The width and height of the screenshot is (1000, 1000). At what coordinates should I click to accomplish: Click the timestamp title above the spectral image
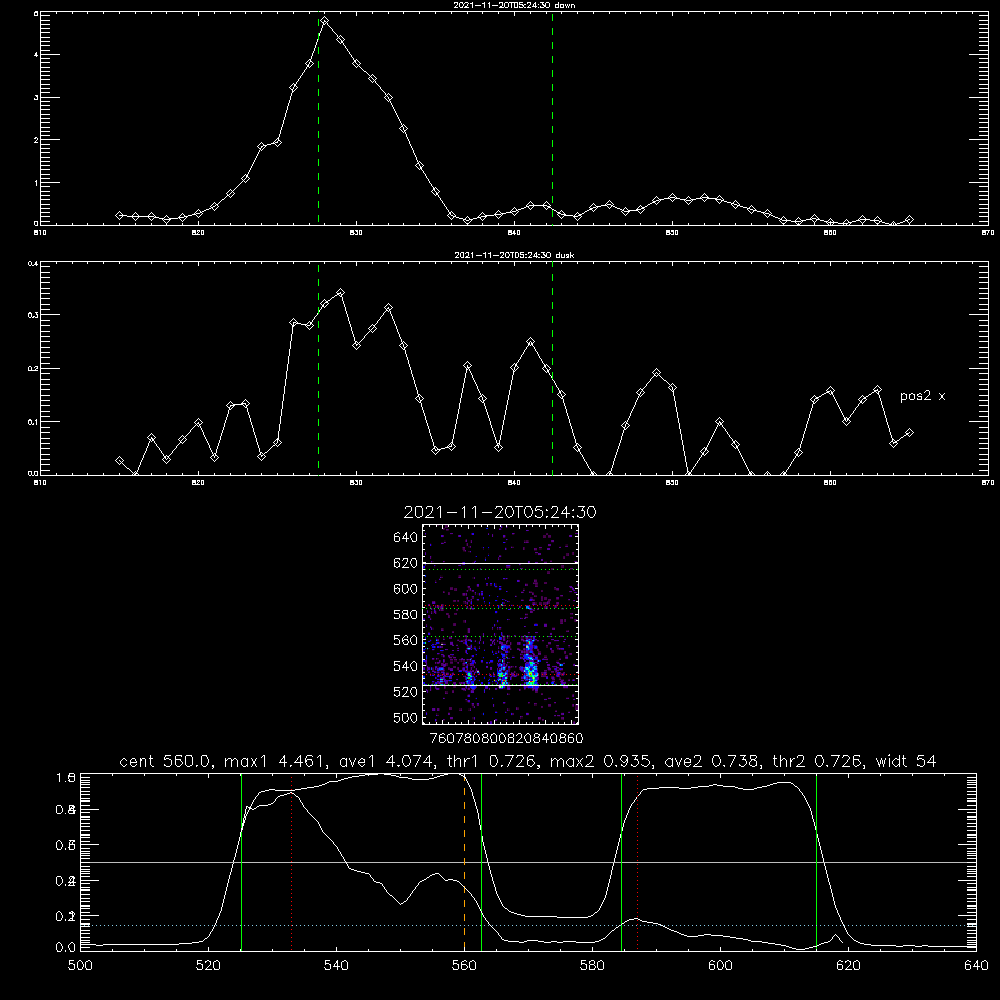500,512
